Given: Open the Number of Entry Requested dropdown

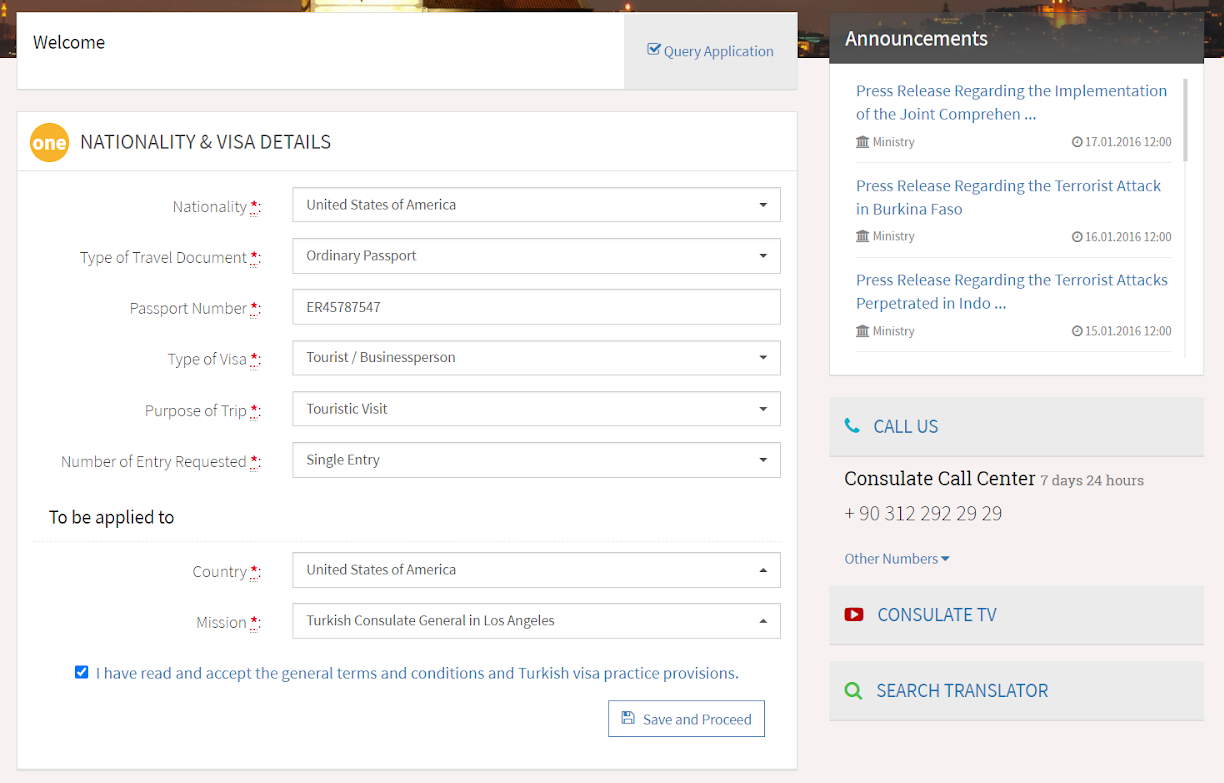Looking at the screenshot, I should 536,460.
